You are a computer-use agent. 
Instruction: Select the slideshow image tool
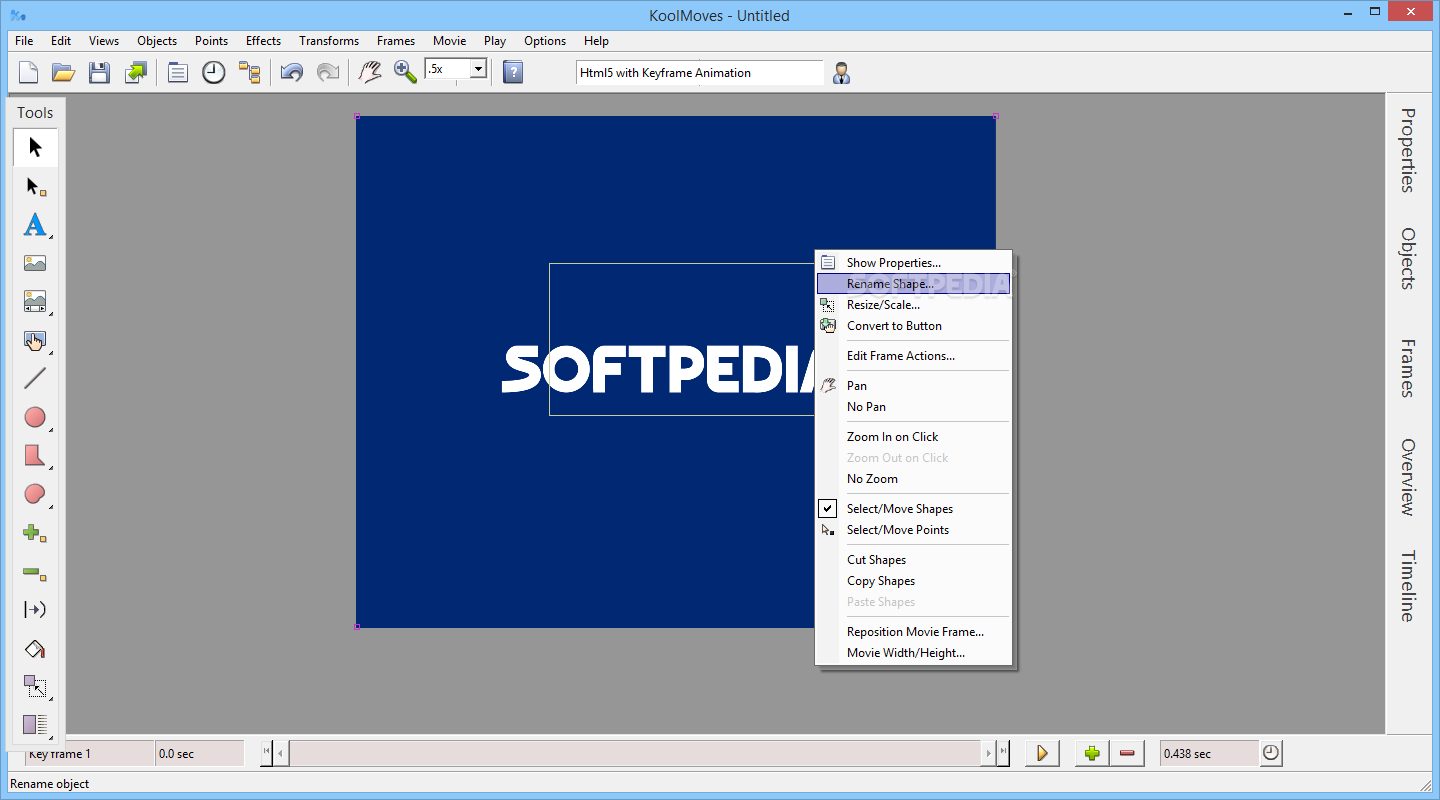(35, 301)
